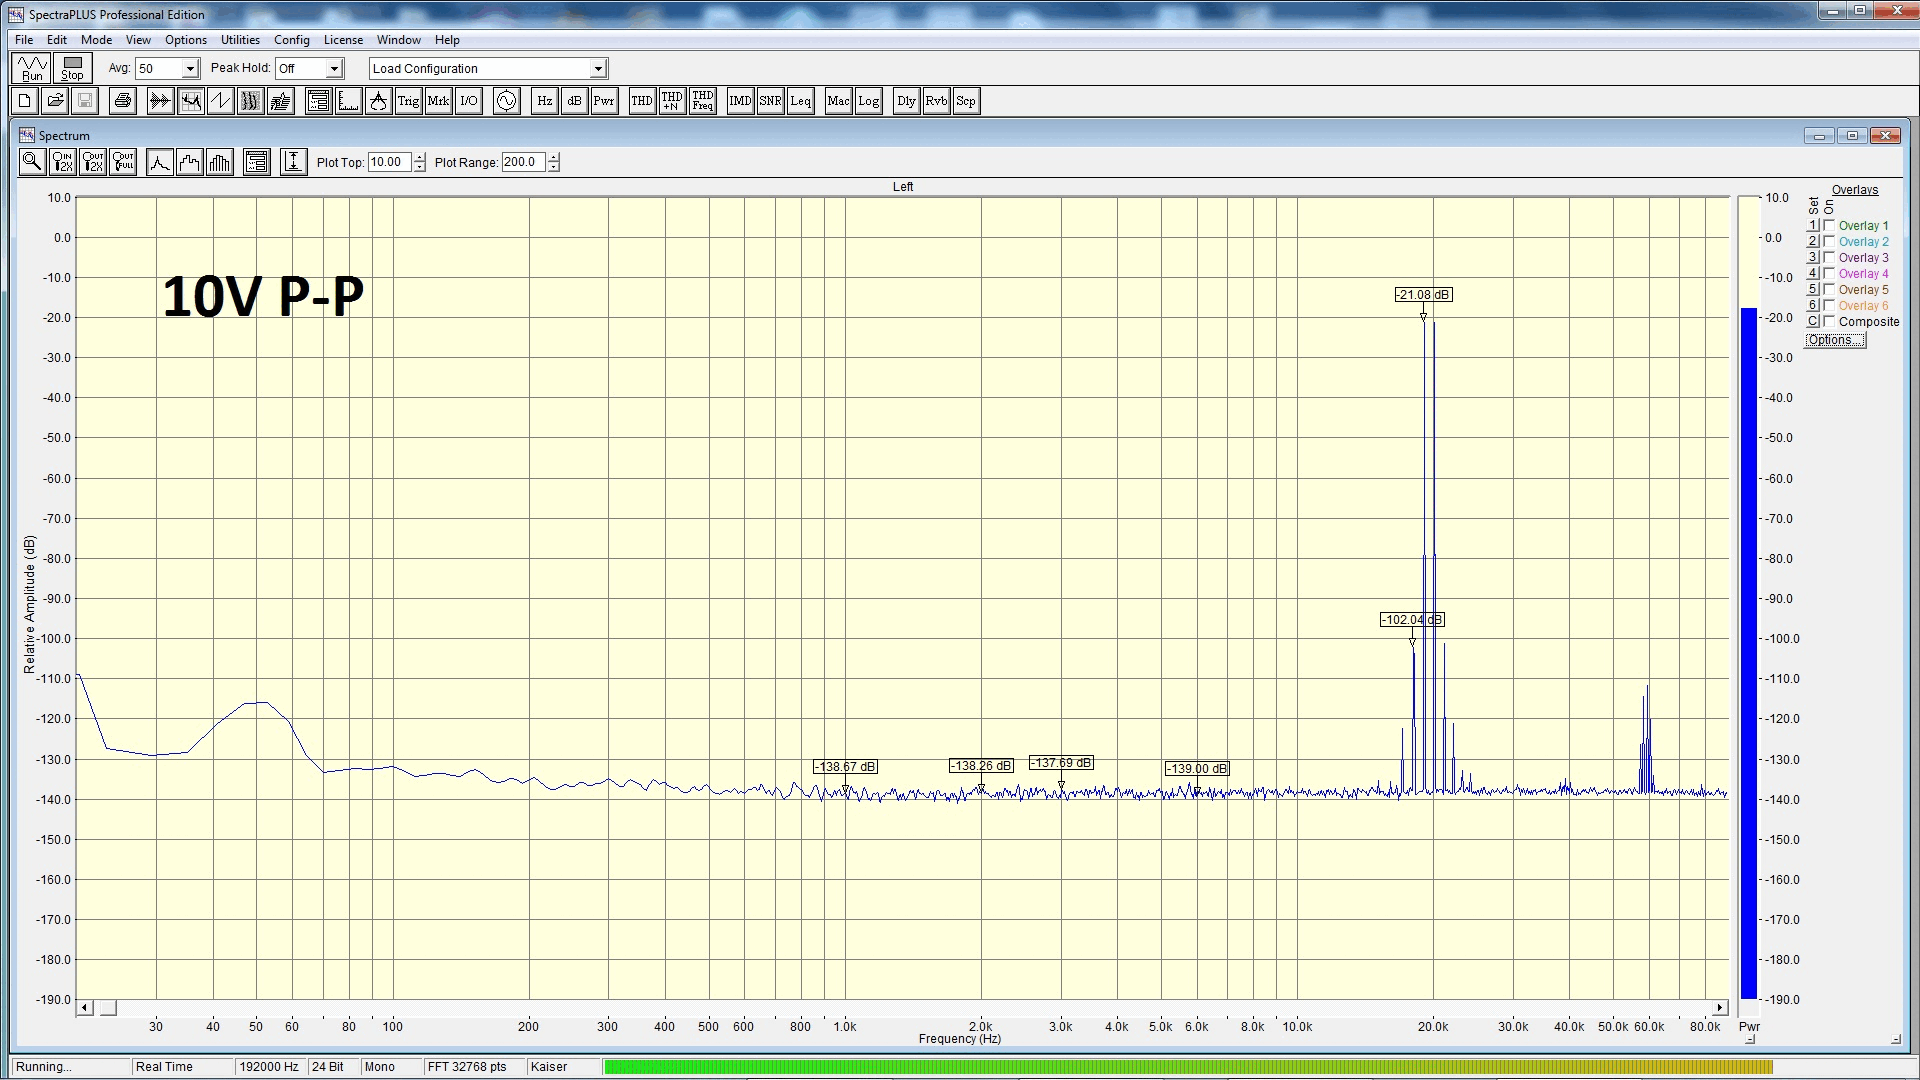The width and height of the screenshot is (1920, 1080).
Task: Expand the Load Configuration combo box
Action: (x=598, y=69)
